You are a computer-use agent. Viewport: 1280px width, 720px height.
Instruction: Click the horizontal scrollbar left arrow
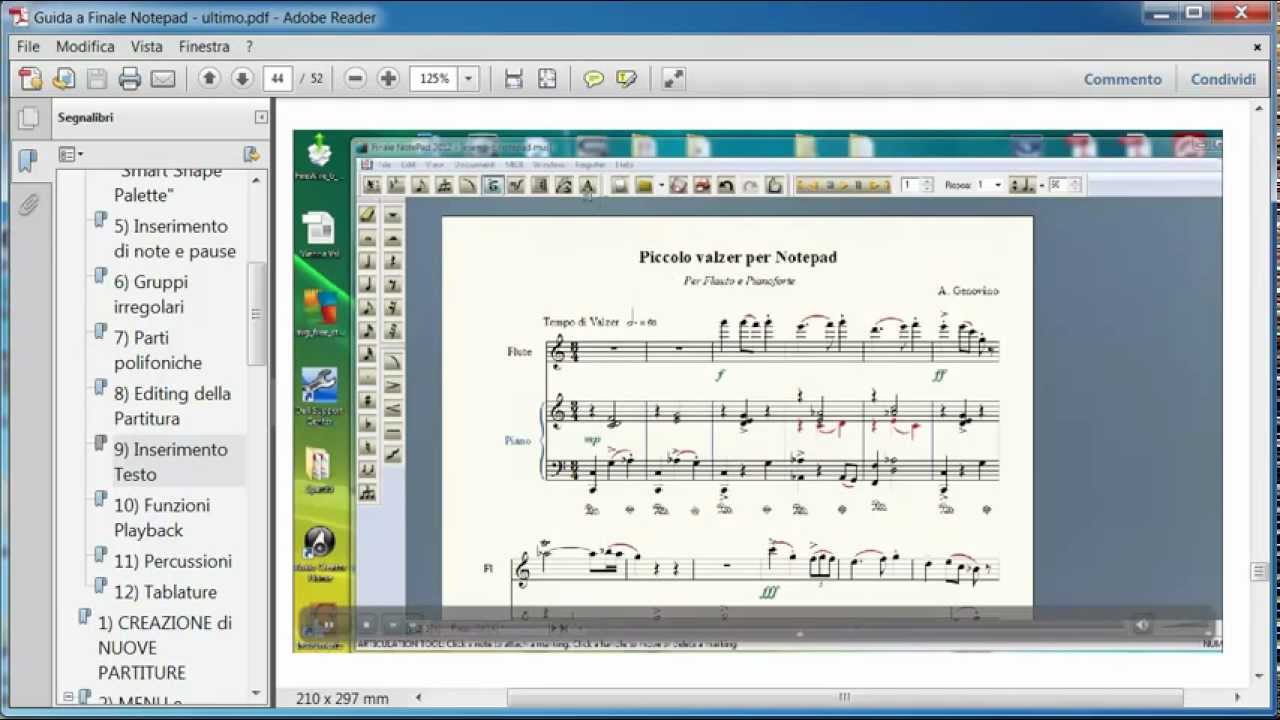(419, 697)
